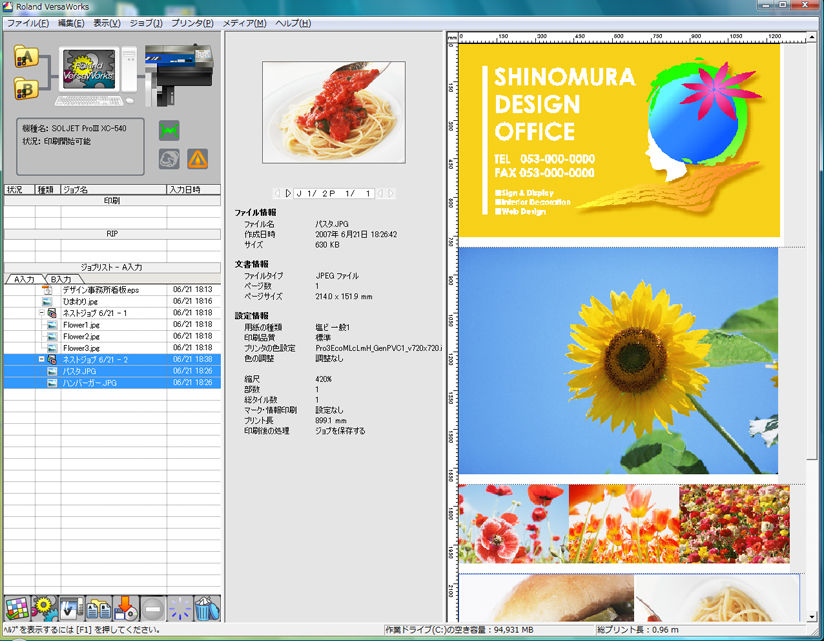Delete job with trash can icon
This screenshot has height=641, width=824.
[206, 607]
